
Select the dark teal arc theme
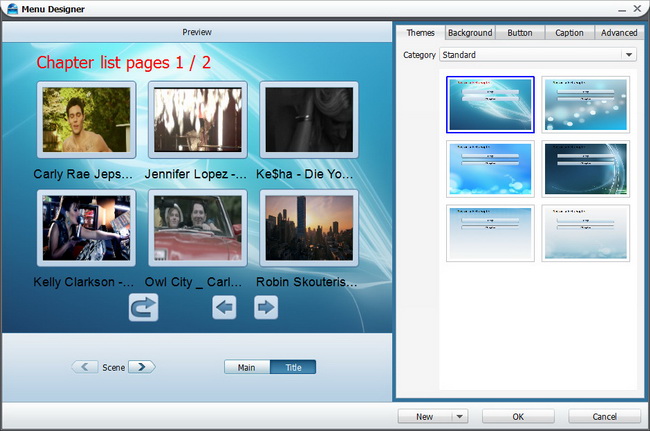tap(585, 169)
